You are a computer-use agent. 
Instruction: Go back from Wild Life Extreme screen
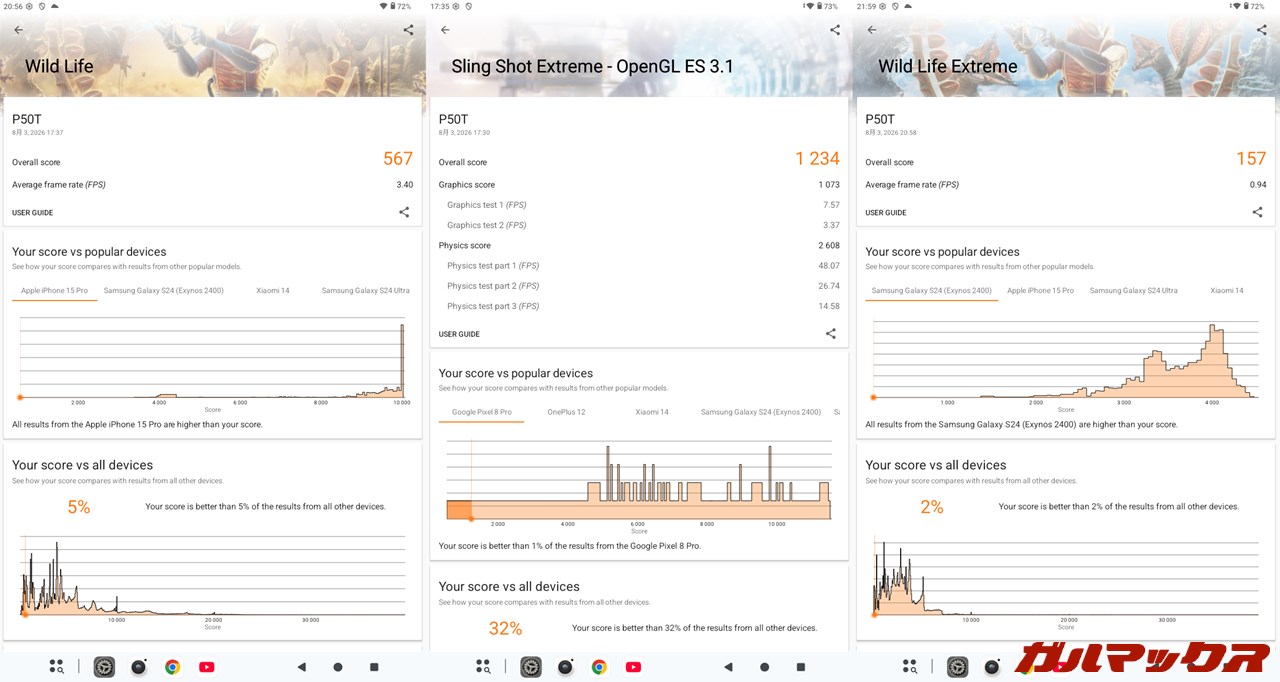coord(871,30)
